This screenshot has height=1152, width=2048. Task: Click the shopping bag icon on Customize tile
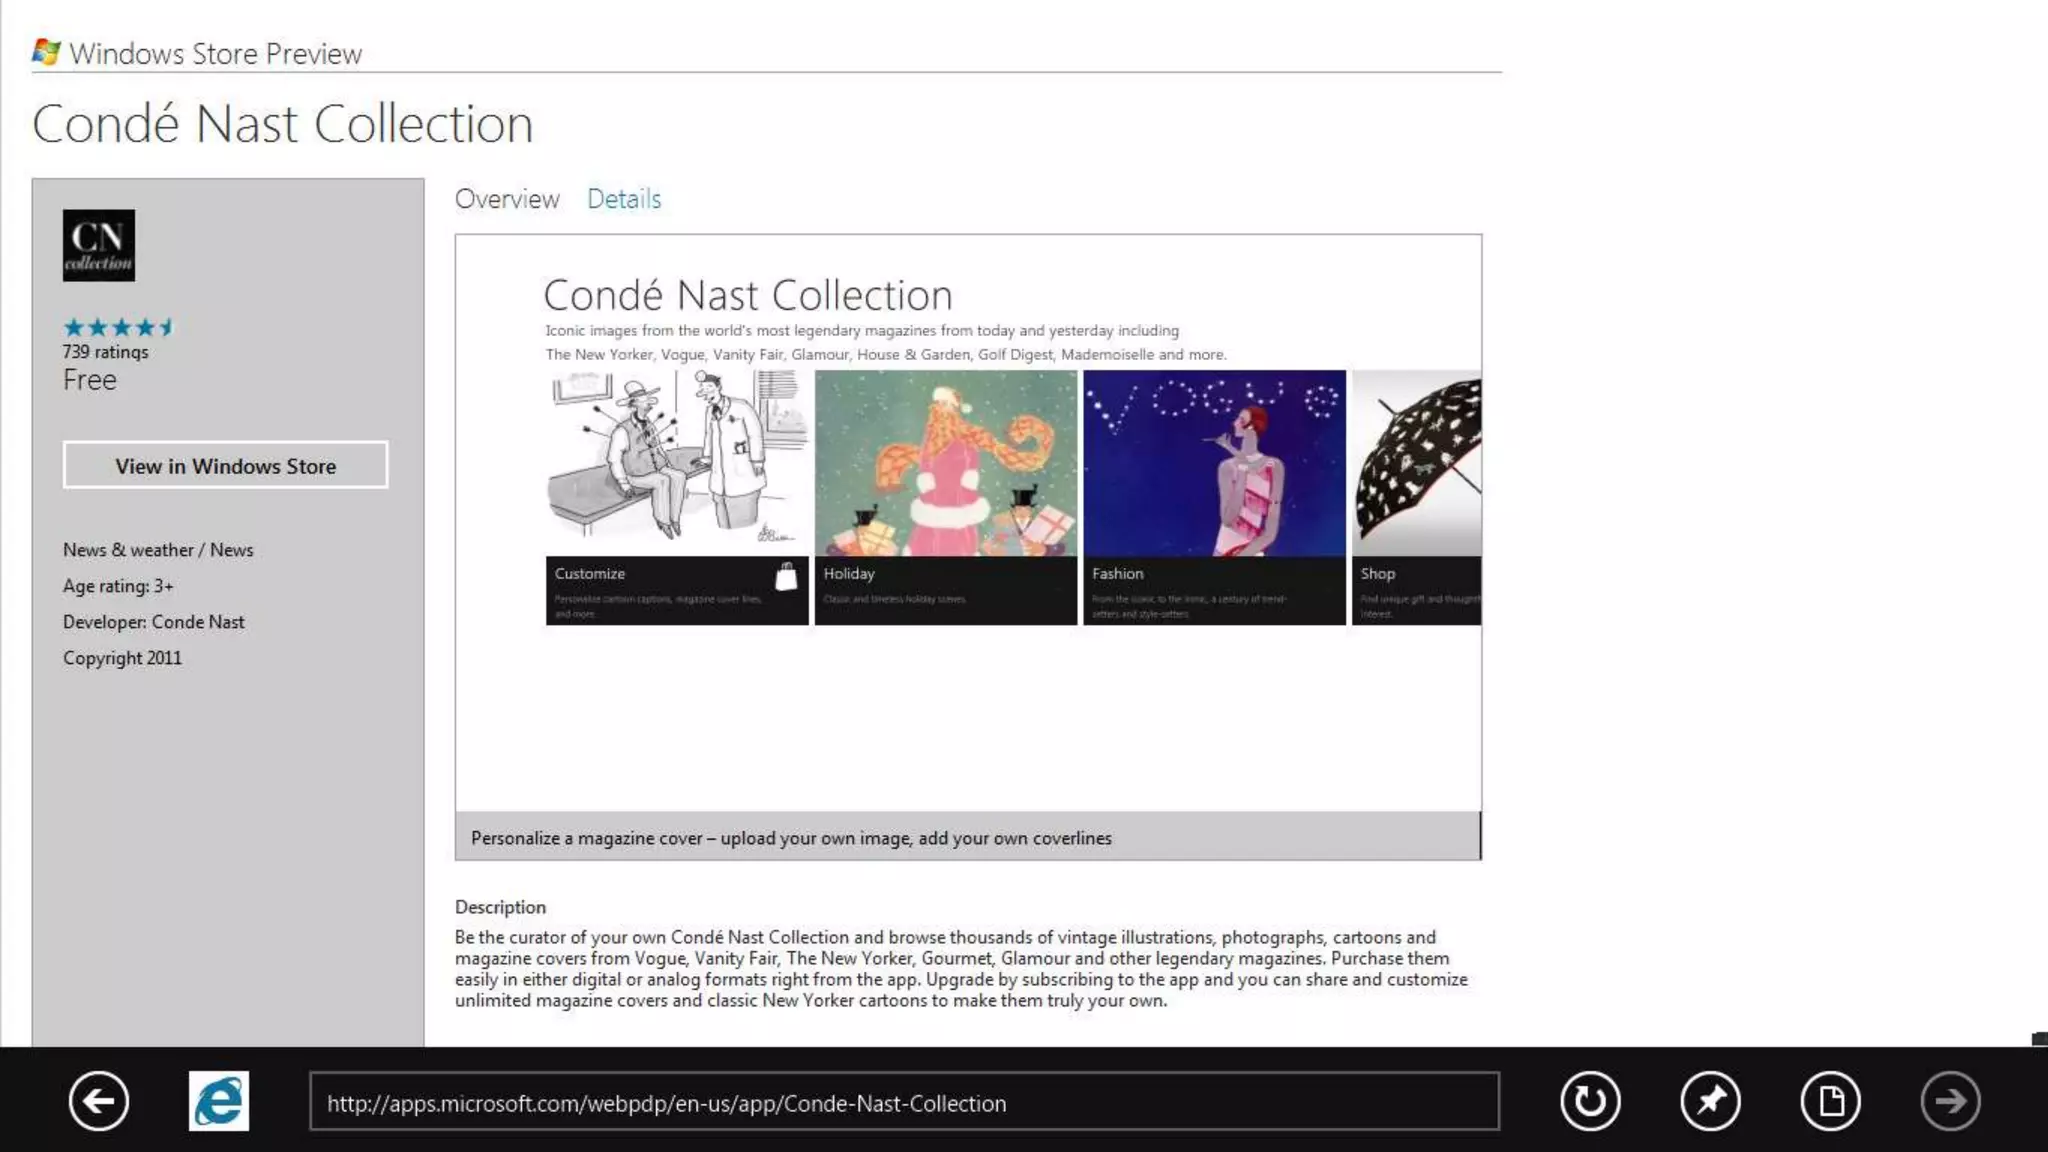[786, 576]
